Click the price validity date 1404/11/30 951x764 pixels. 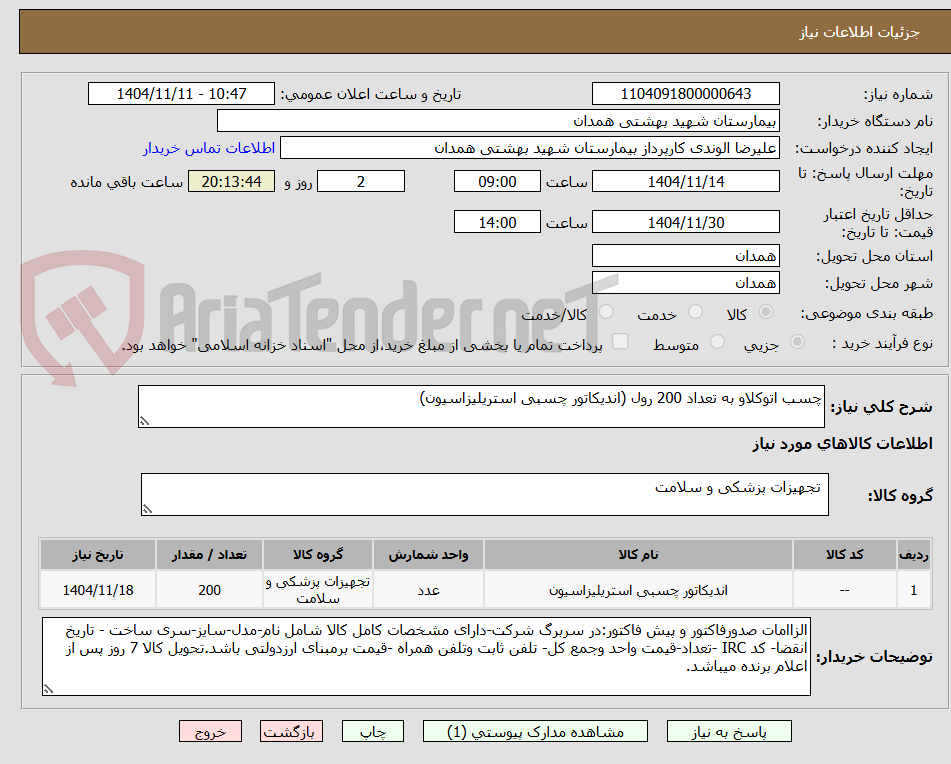click(x=685, y=222)
